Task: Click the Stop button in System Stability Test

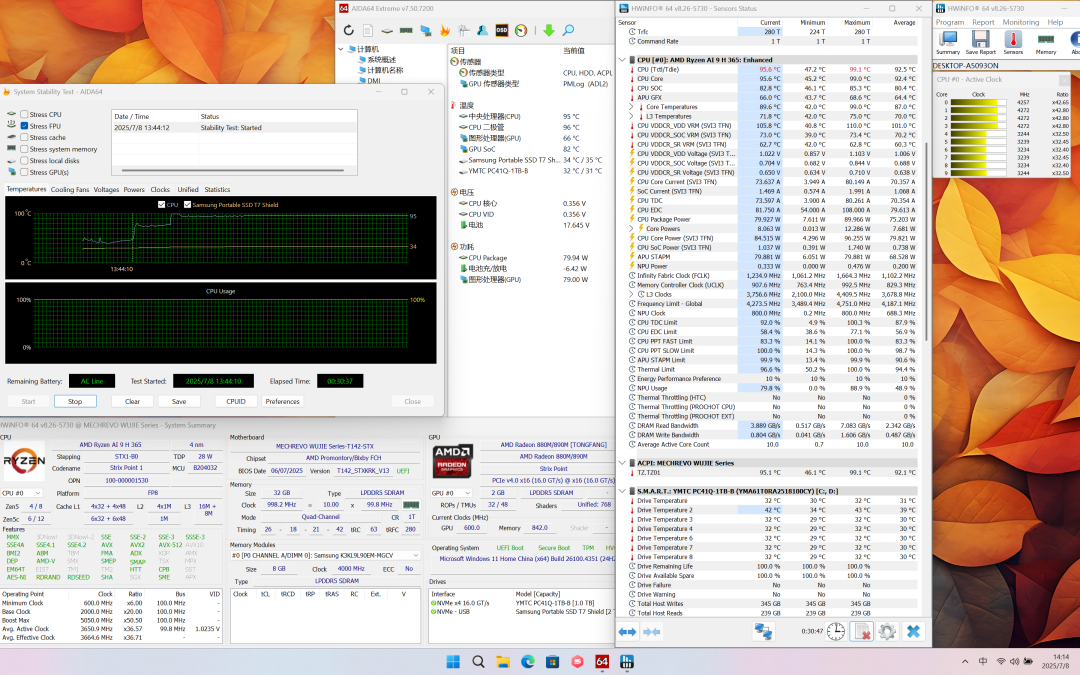Action: point(75,402)
